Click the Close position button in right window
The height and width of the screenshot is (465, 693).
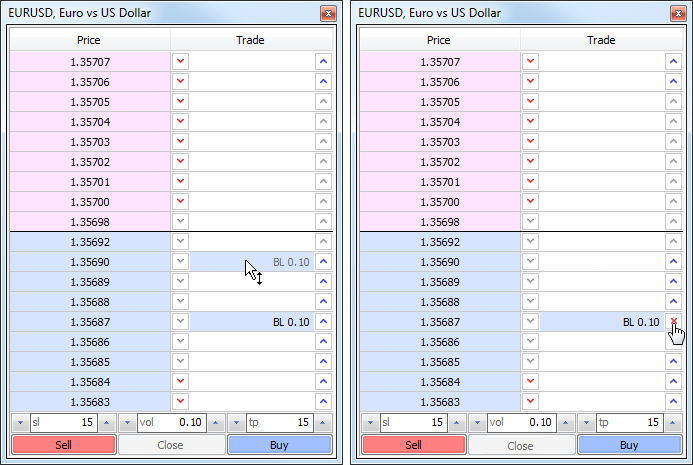pyautogui.click(x=519, y=445)
